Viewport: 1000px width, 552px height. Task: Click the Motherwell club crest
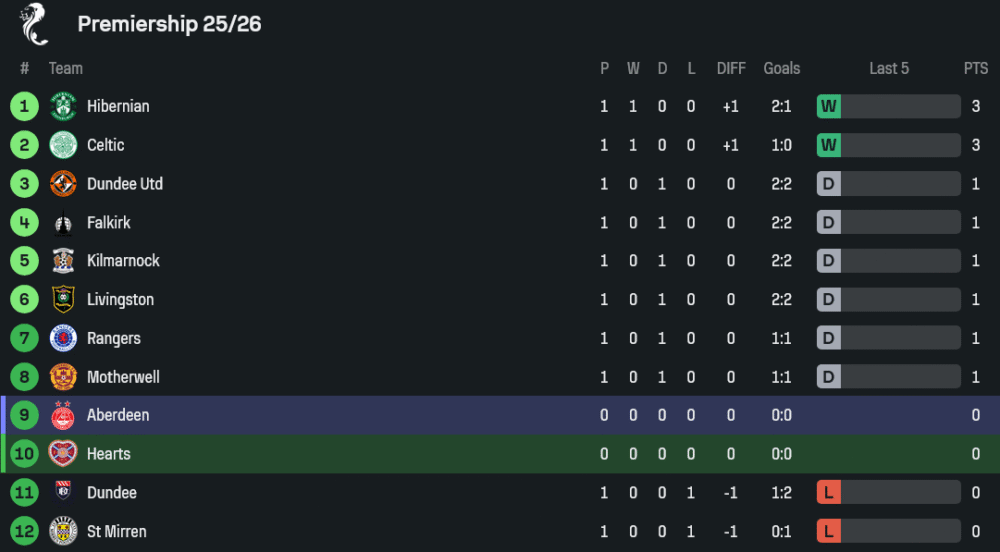click(63, 377)
